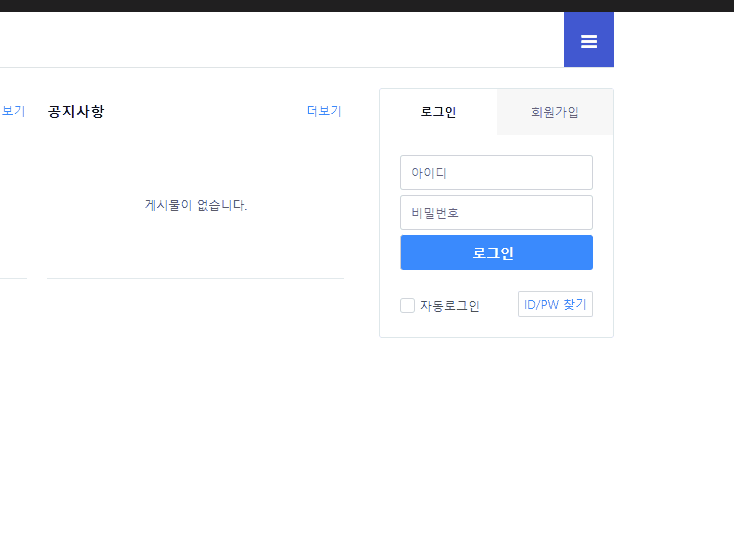Viewport: 734px width, 534px height.
Task: Click the dark strip at the top
Action: (x=367, y=5)
